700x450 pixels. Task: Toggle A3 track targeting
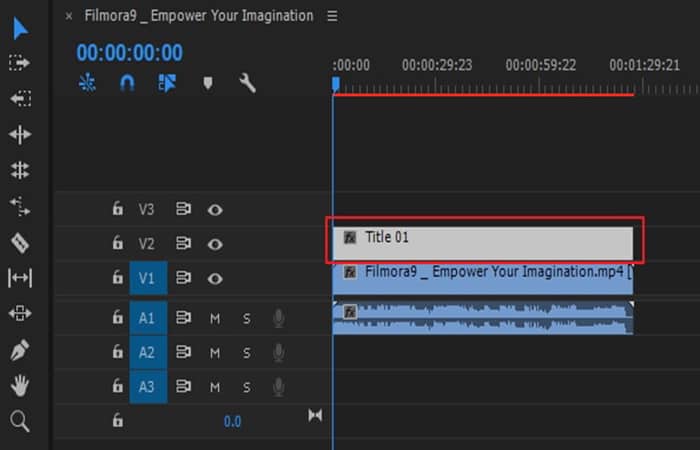pyautogui.click(x=148, y=386)
